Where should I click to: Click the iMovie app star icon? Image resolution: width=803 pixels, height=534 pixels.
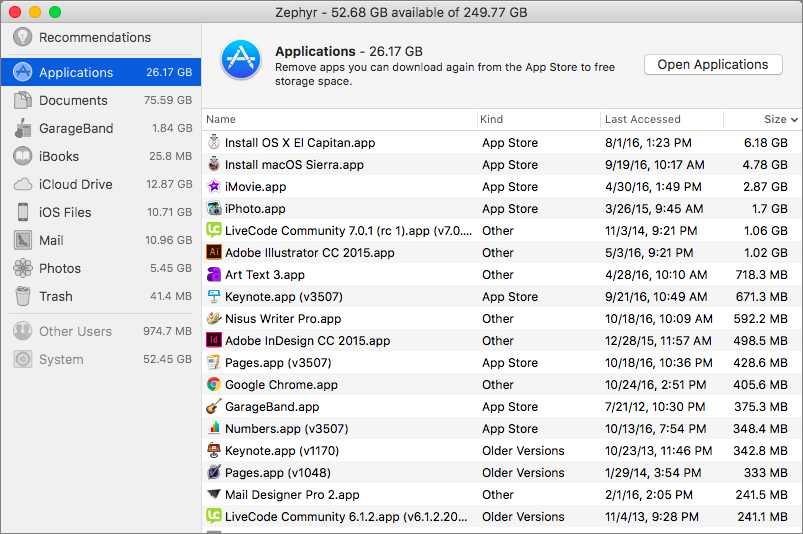pyautogui.click(x=214, y=187)
